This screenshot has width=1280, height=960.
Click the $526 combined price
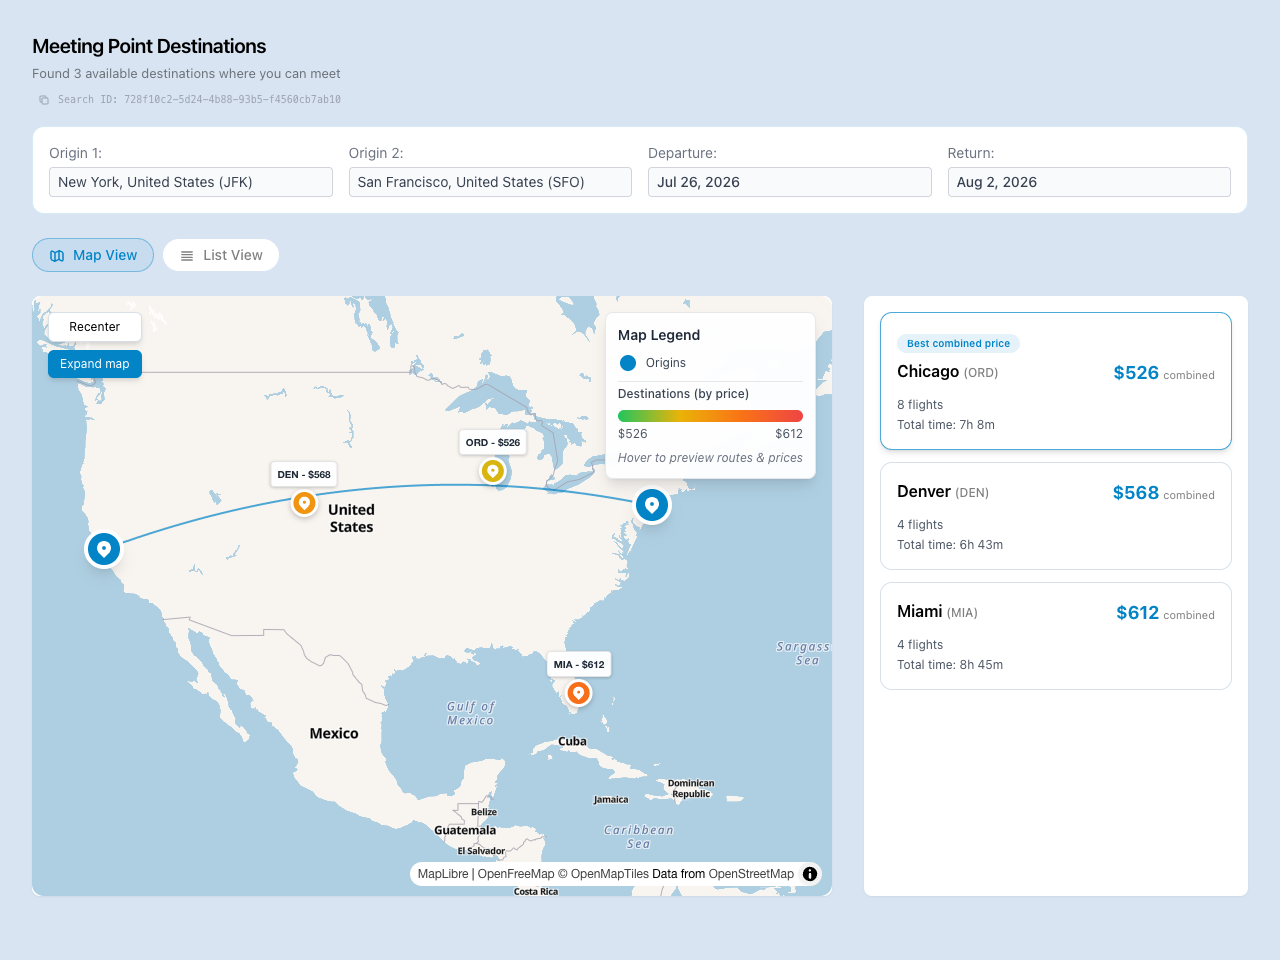[x=1136, y=373]
